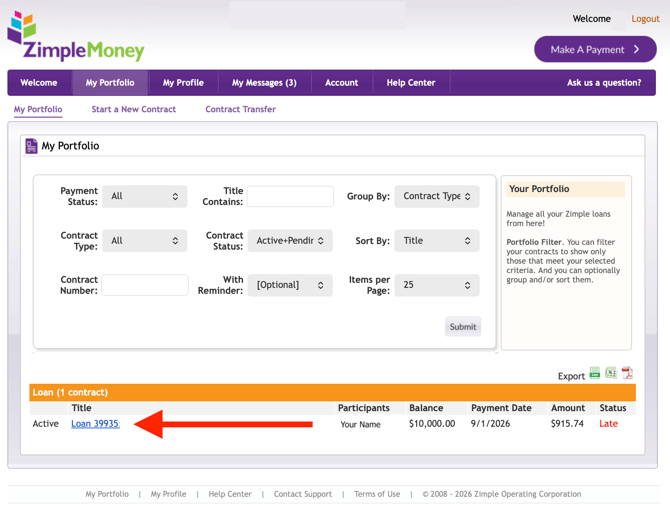Click the Make A Payment button
The height and width of the screenshot is (514, 670).
coord(595,49)
